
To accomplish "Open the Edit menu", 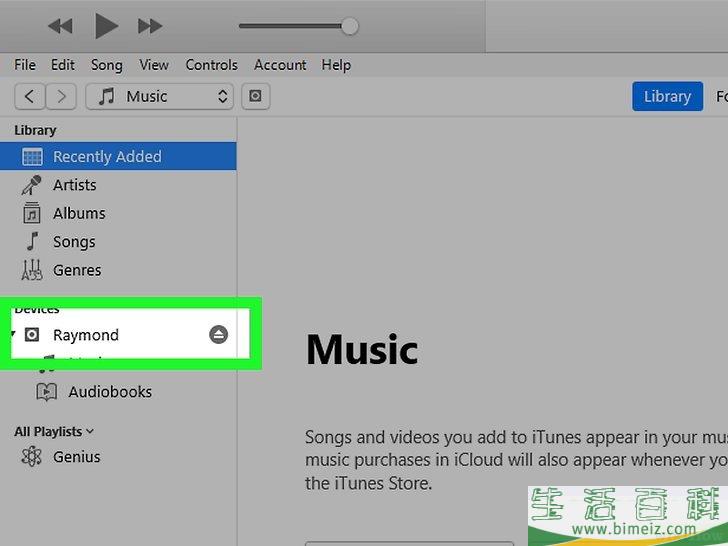I will (63, 65).
